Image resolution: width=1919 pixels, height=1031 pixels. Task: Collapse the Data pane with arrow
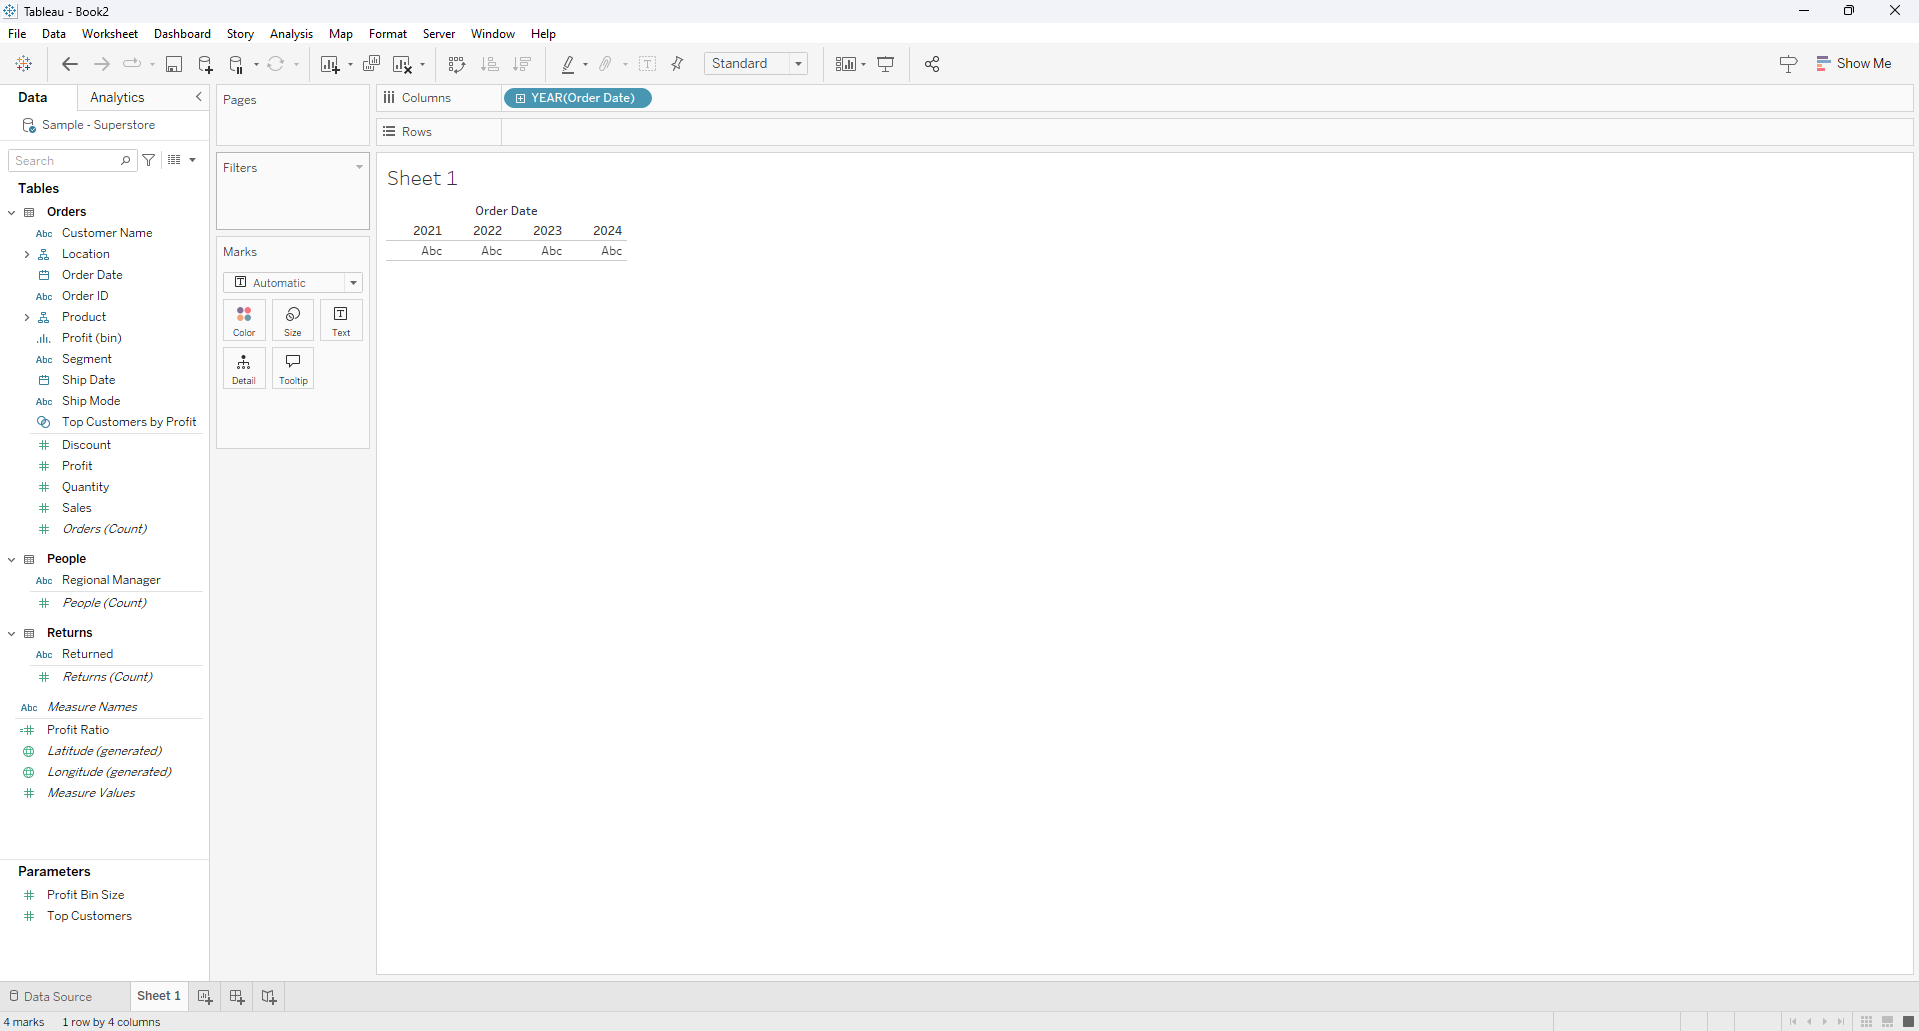point(199,97)
